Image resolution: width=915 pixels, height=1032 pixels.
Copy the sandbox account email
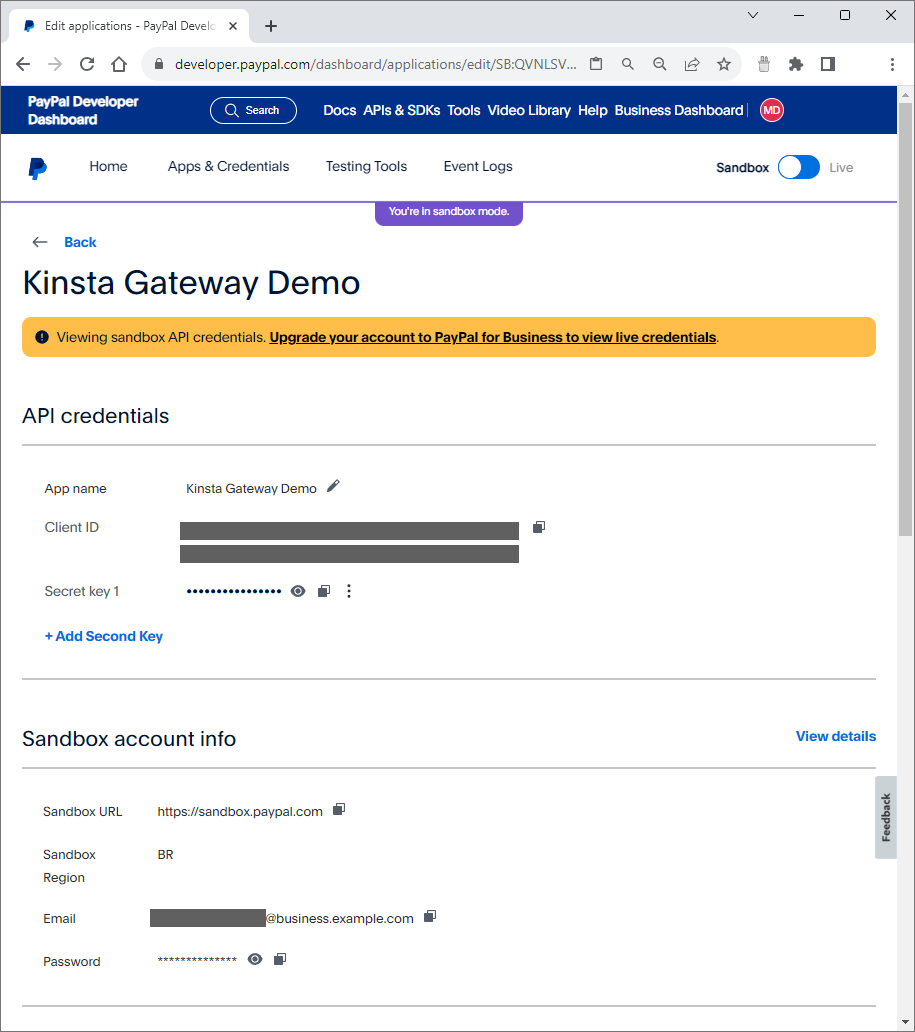pos(430,916)
